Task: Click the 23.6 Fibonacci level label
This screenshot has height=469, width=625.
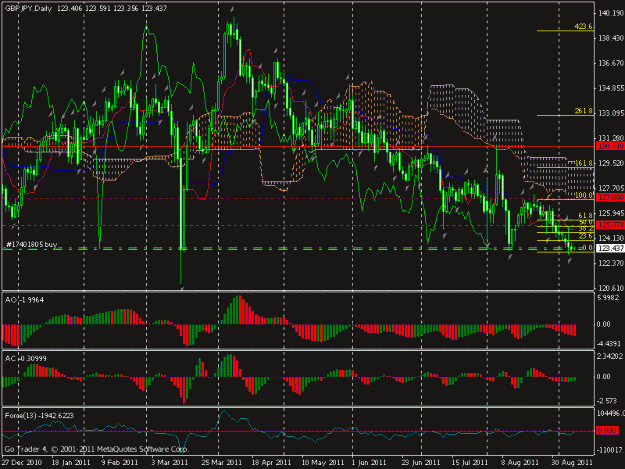Action: point(585,236)
